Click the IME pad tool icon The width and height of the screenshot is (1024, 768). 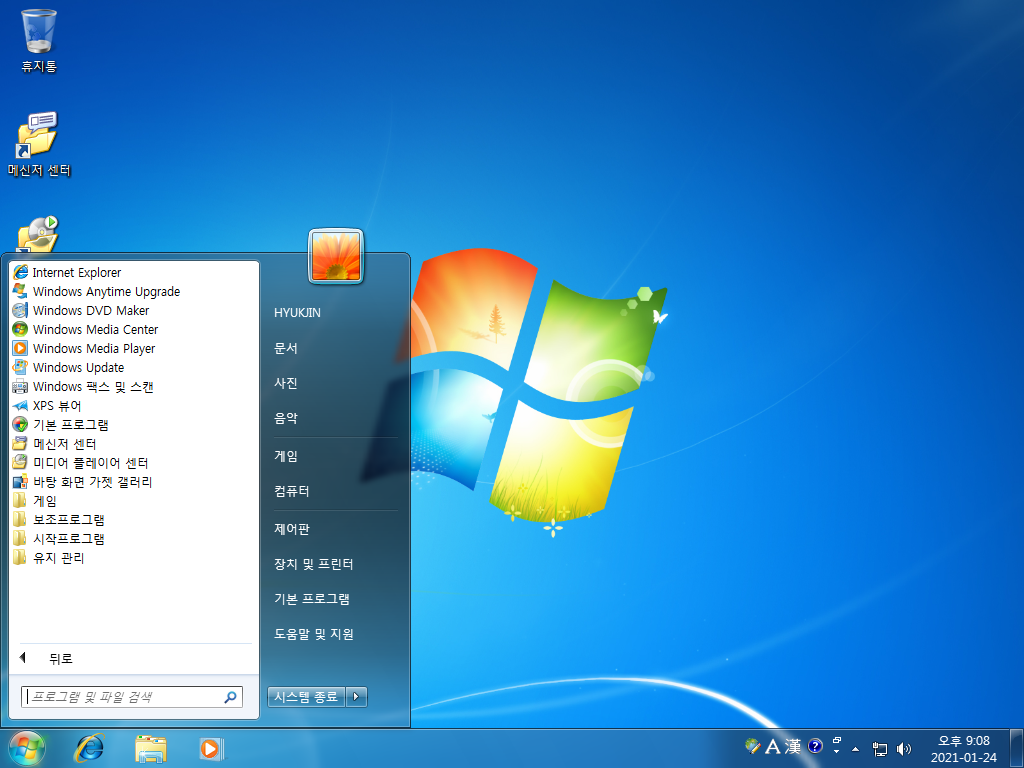[753, 746]
